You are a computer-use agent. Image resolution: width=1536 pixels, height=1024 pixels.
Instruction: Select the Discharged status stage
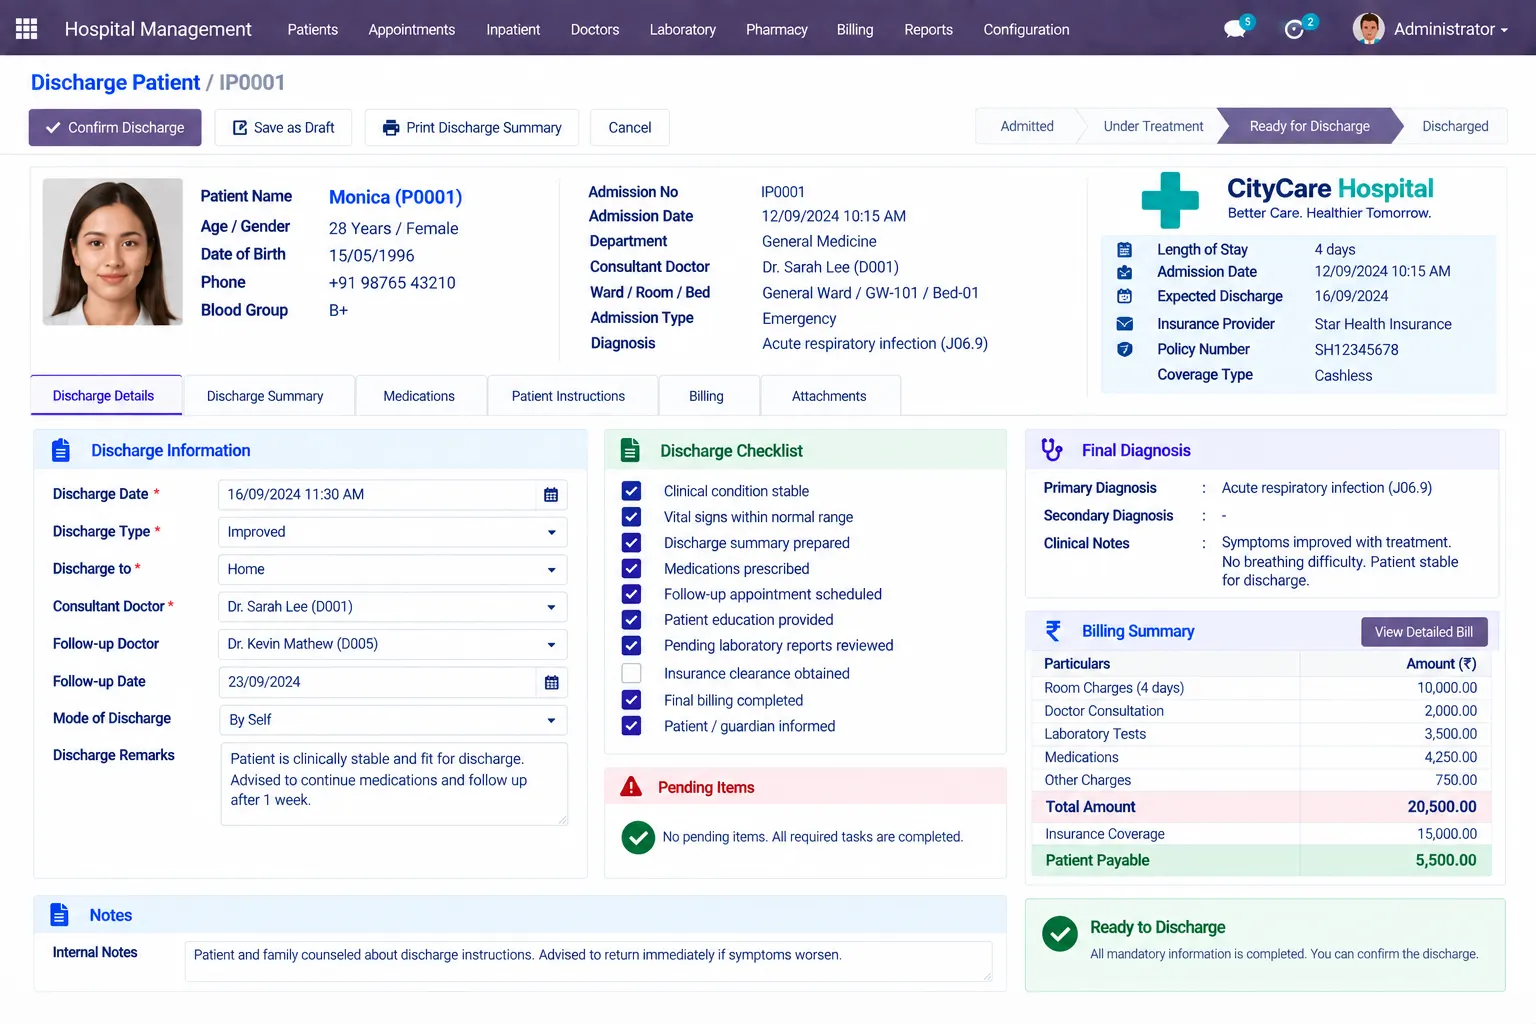[x=1455, y=126]
